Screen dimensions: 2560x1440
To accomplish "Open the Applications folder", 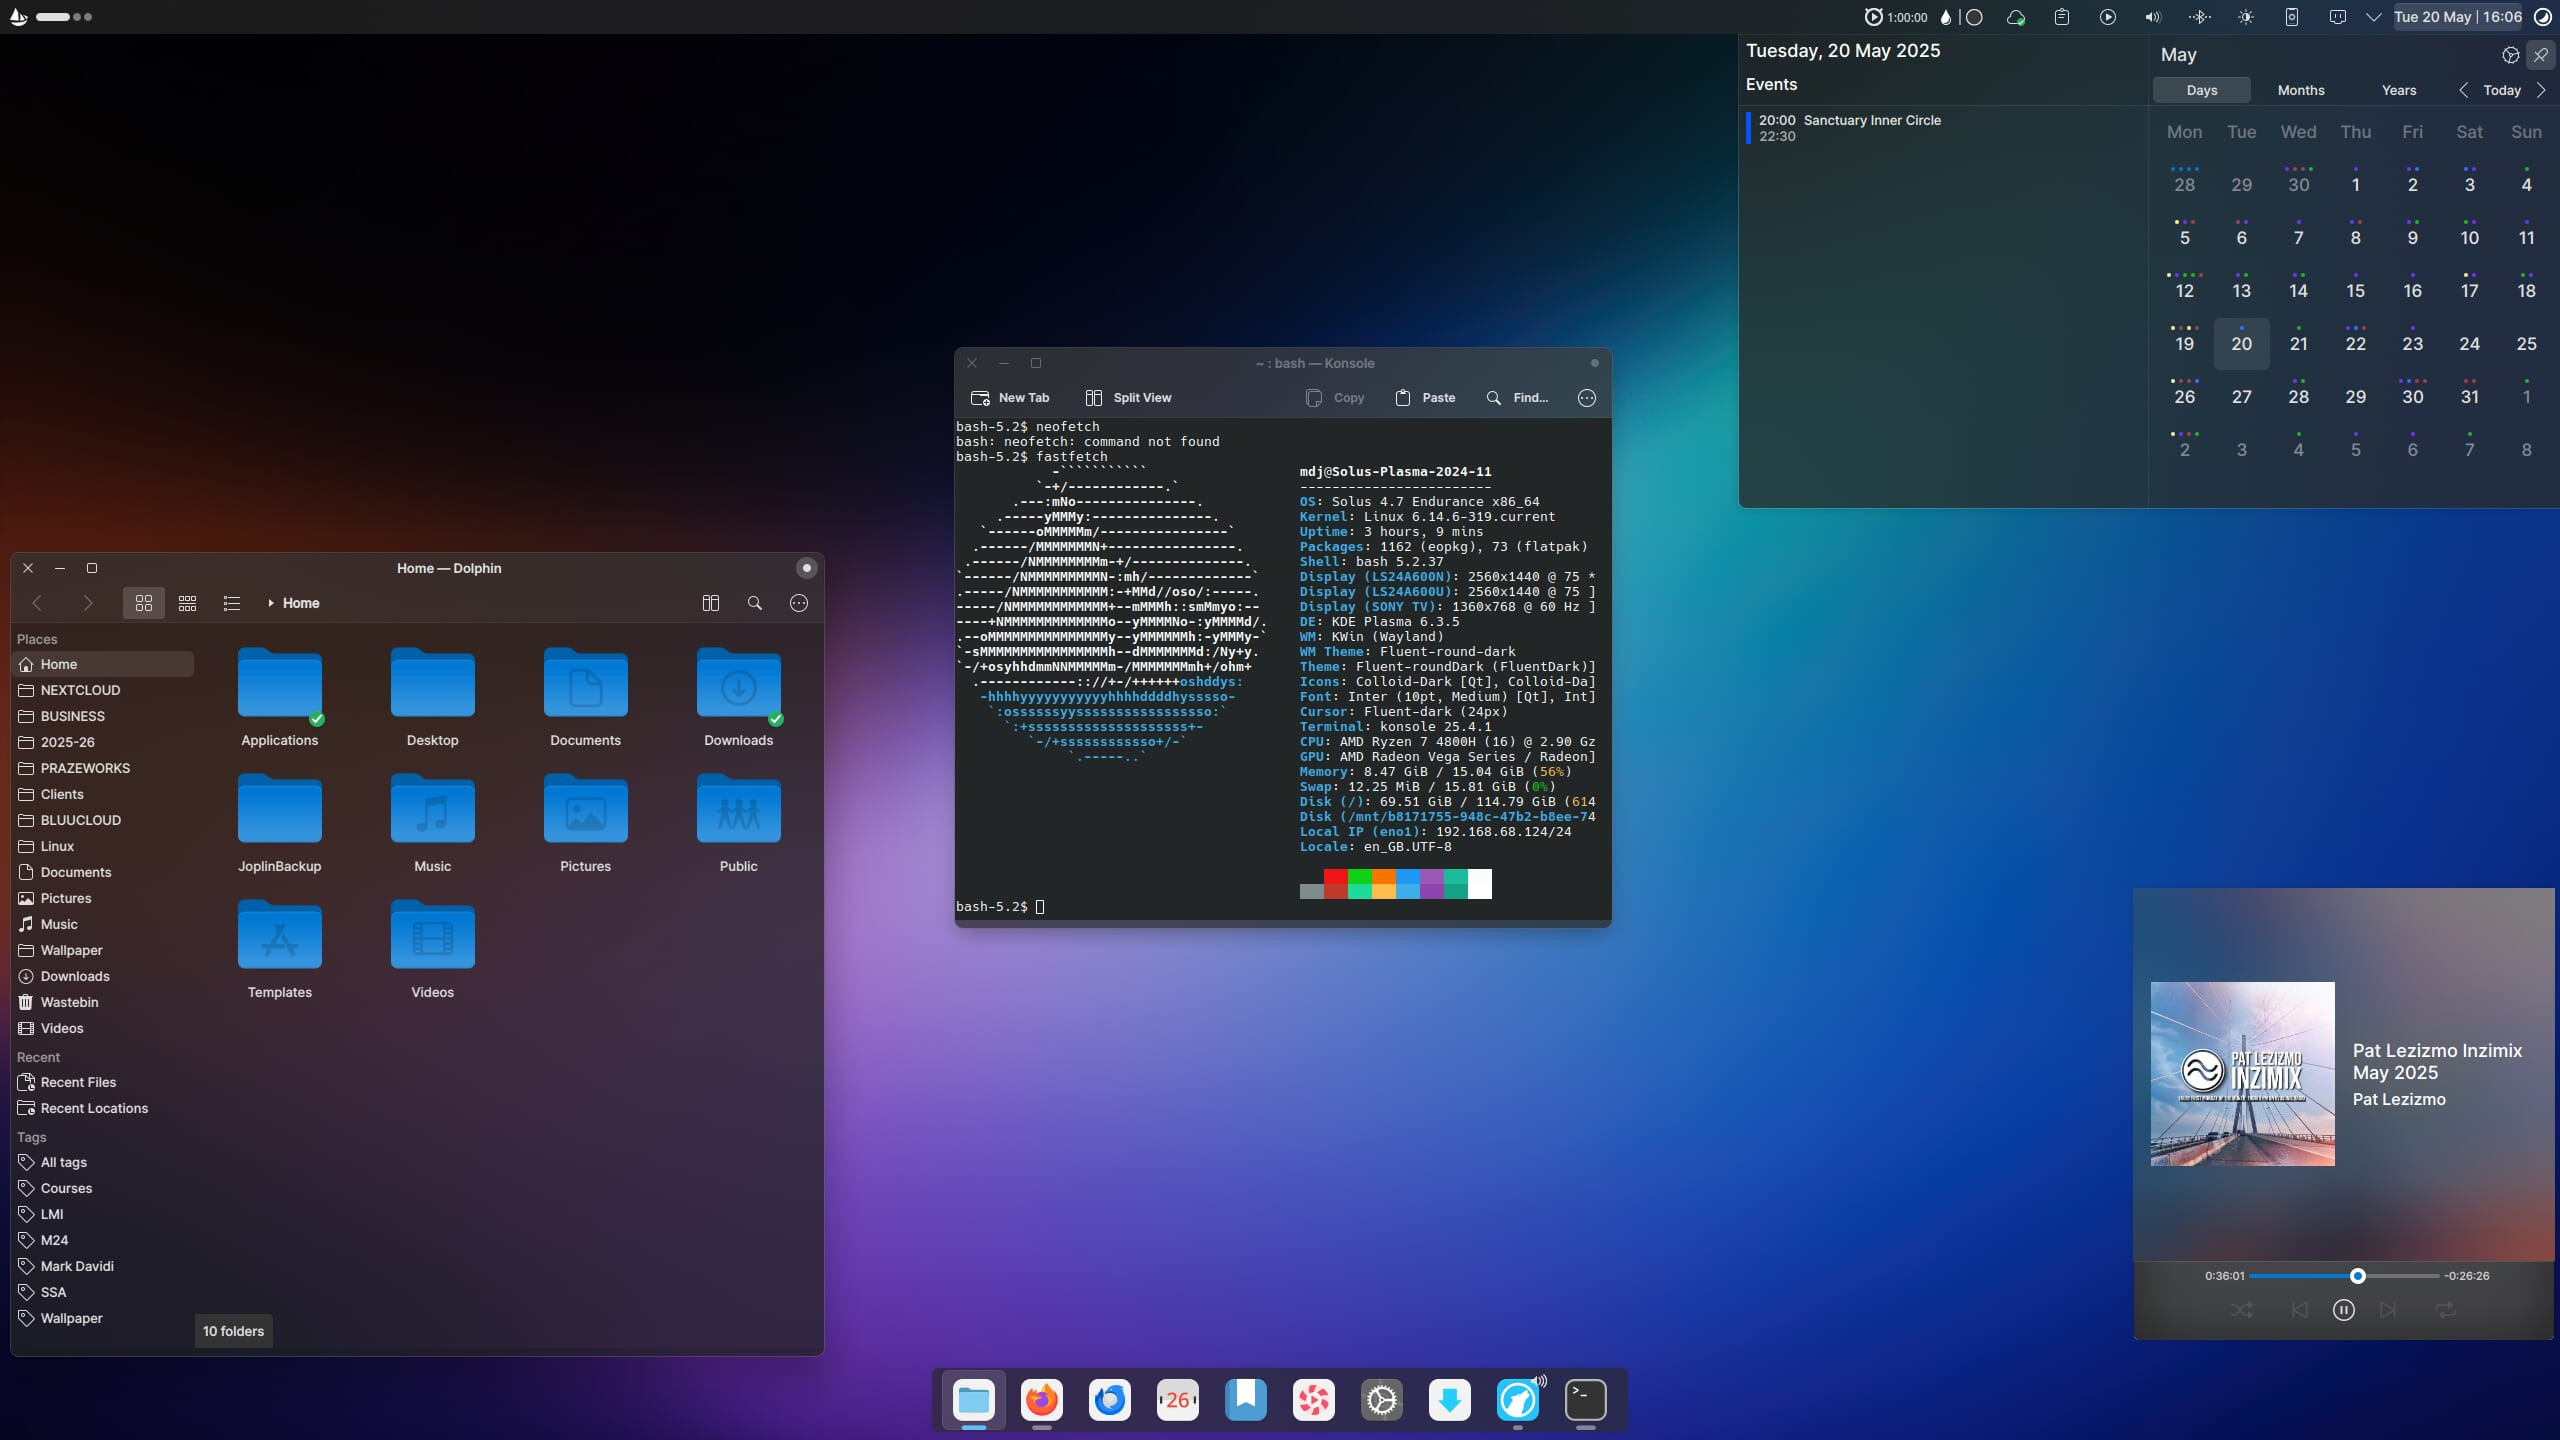I will tap(280, 698).
